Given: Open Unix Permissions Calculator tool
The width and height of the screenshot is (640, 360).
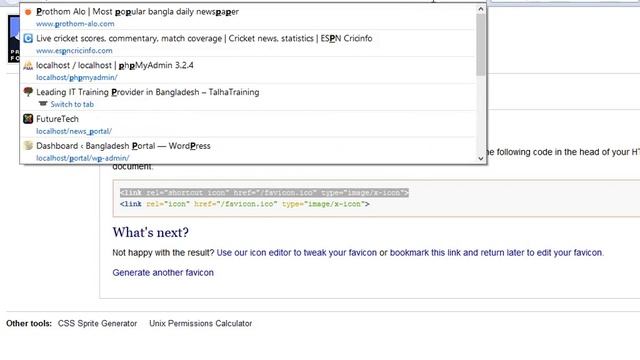Looking at the screenshot, I should [x=200, y=324].
